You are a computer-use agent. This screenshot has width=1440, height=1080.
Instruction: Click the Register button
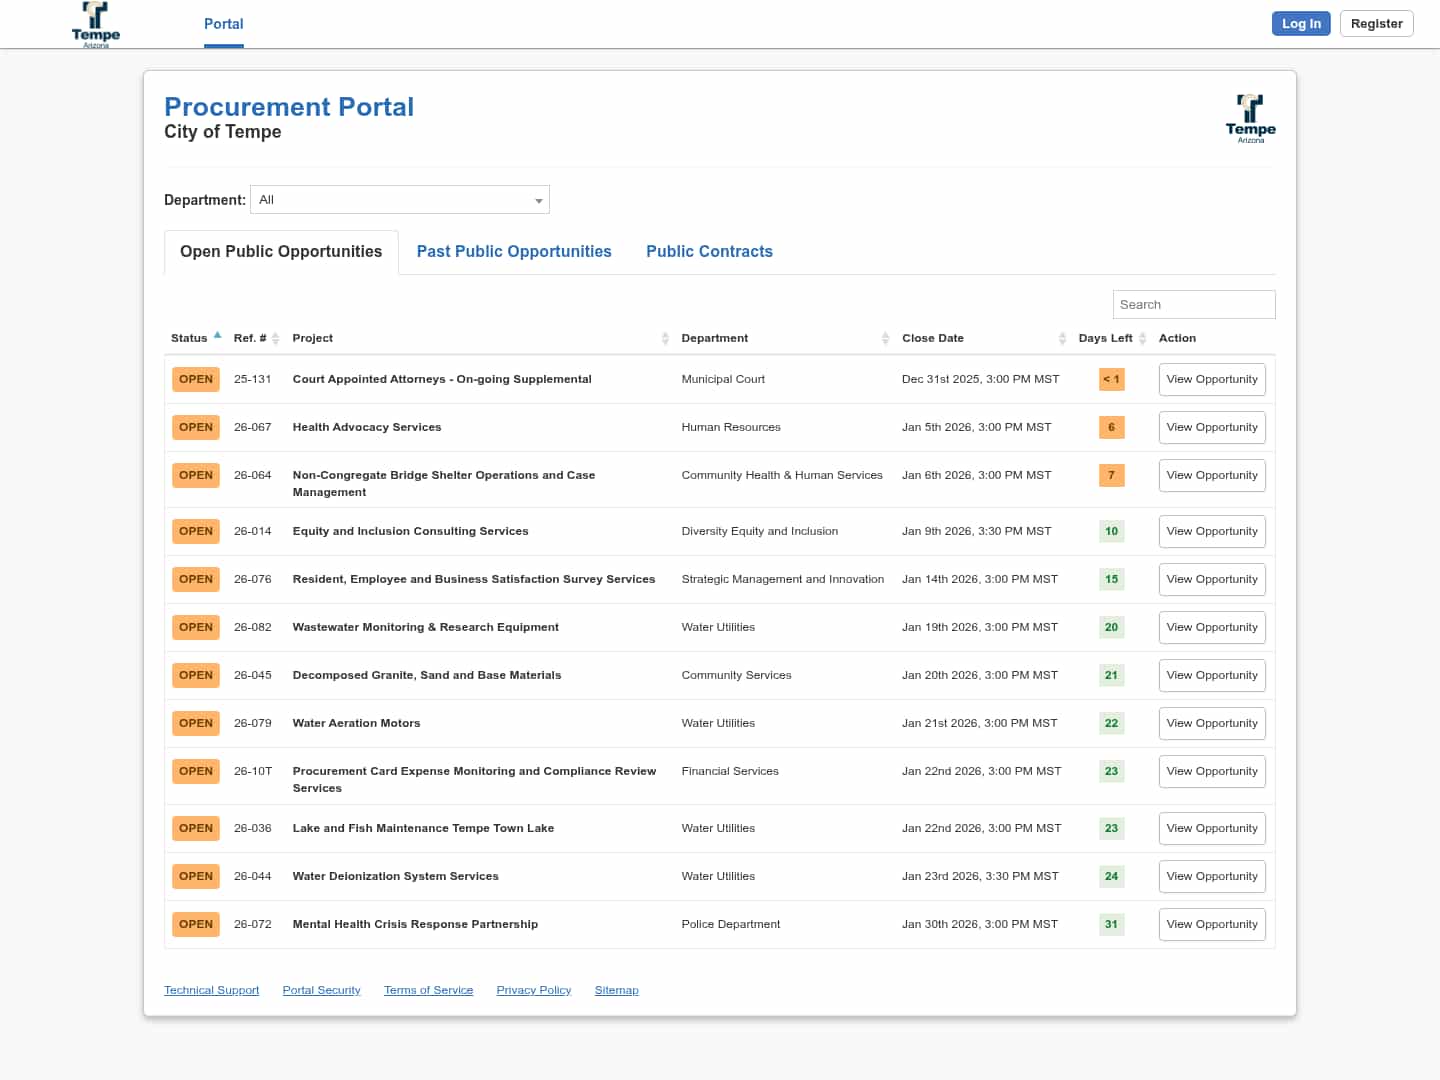(x=1376, y=24)
